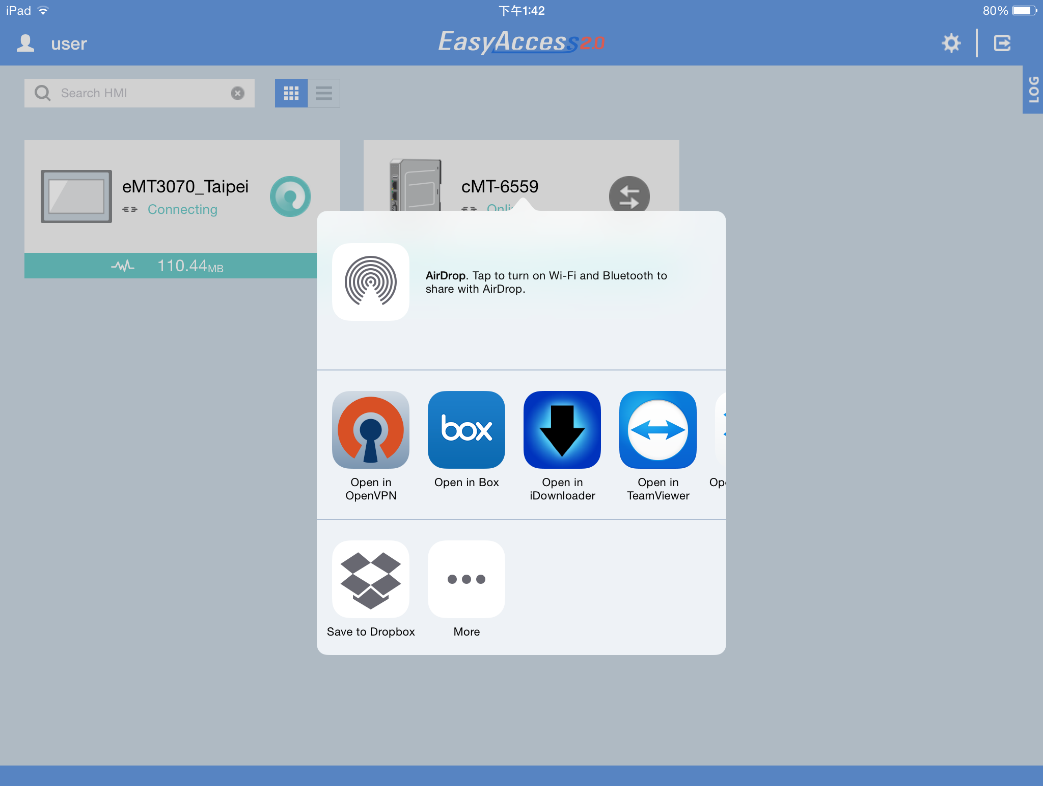Screen dimensions: 1043x786
Task: Tap the status bar clock
Action: tap(522, 11)
